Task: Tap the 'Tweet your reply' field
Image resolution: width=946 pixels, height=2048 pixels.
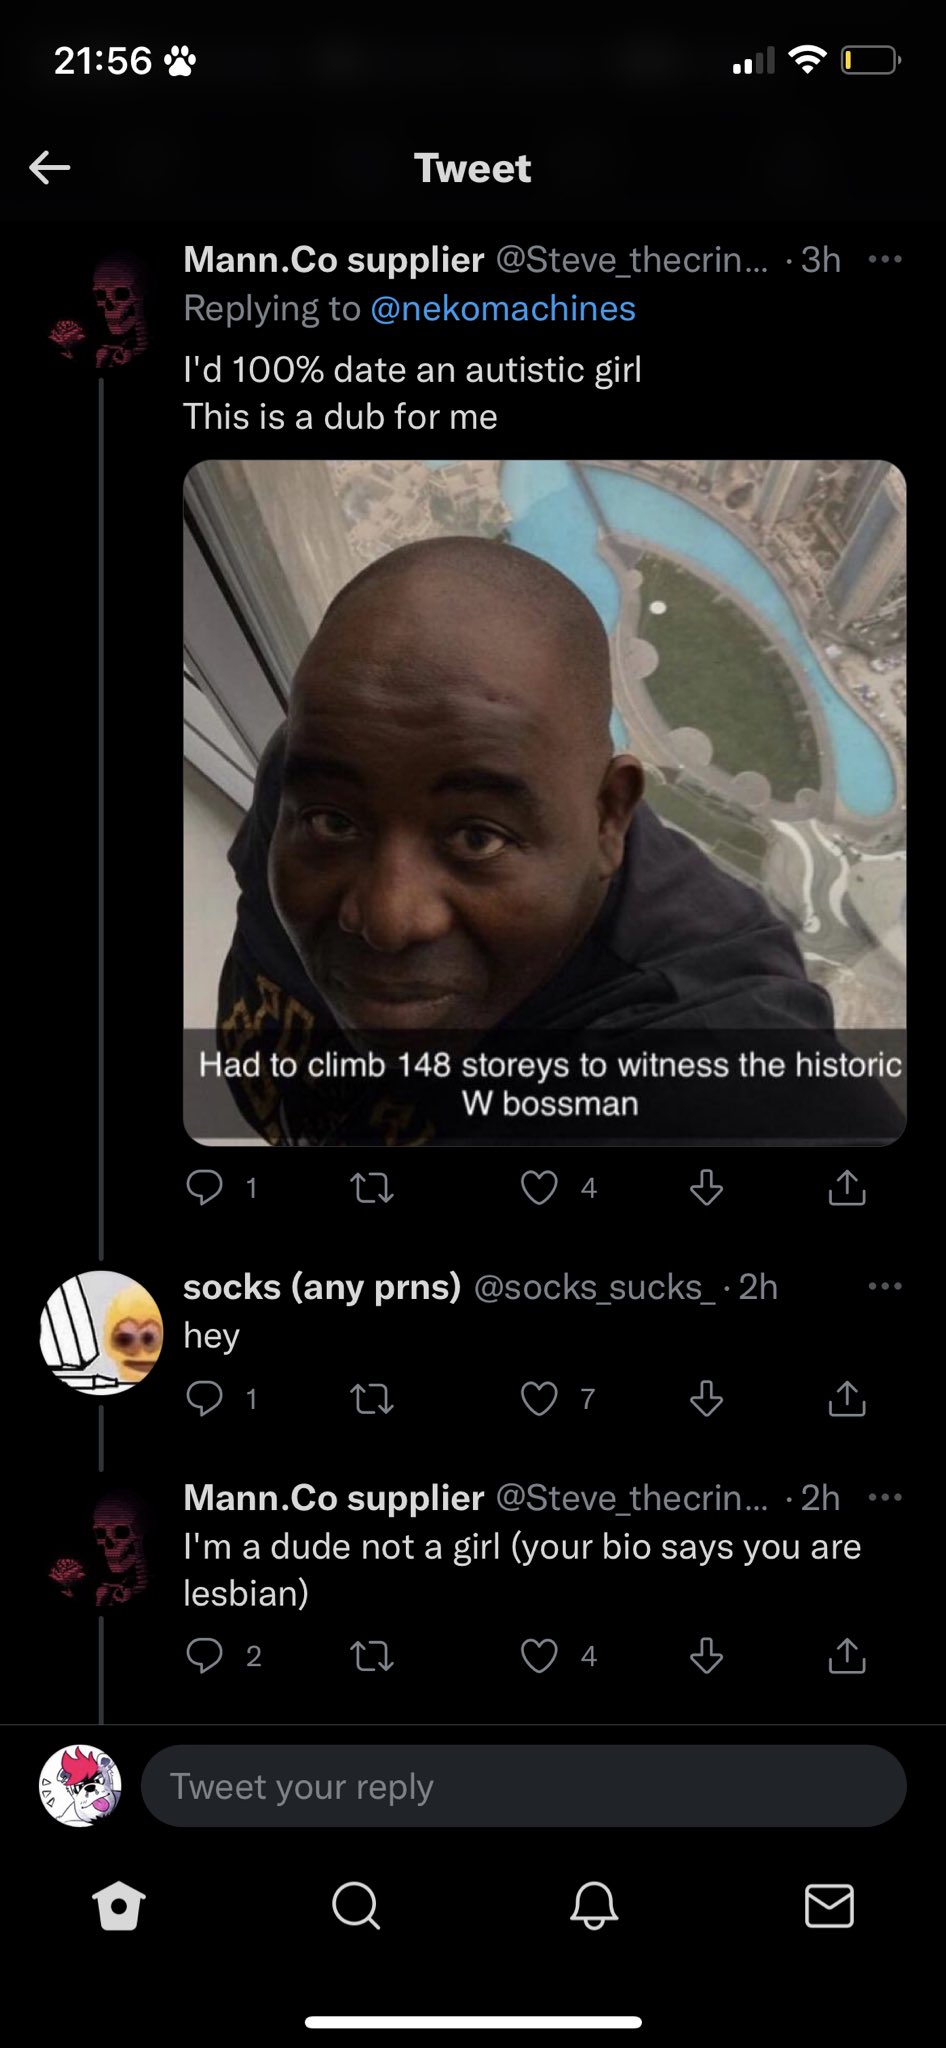Action: (523, 1786)
